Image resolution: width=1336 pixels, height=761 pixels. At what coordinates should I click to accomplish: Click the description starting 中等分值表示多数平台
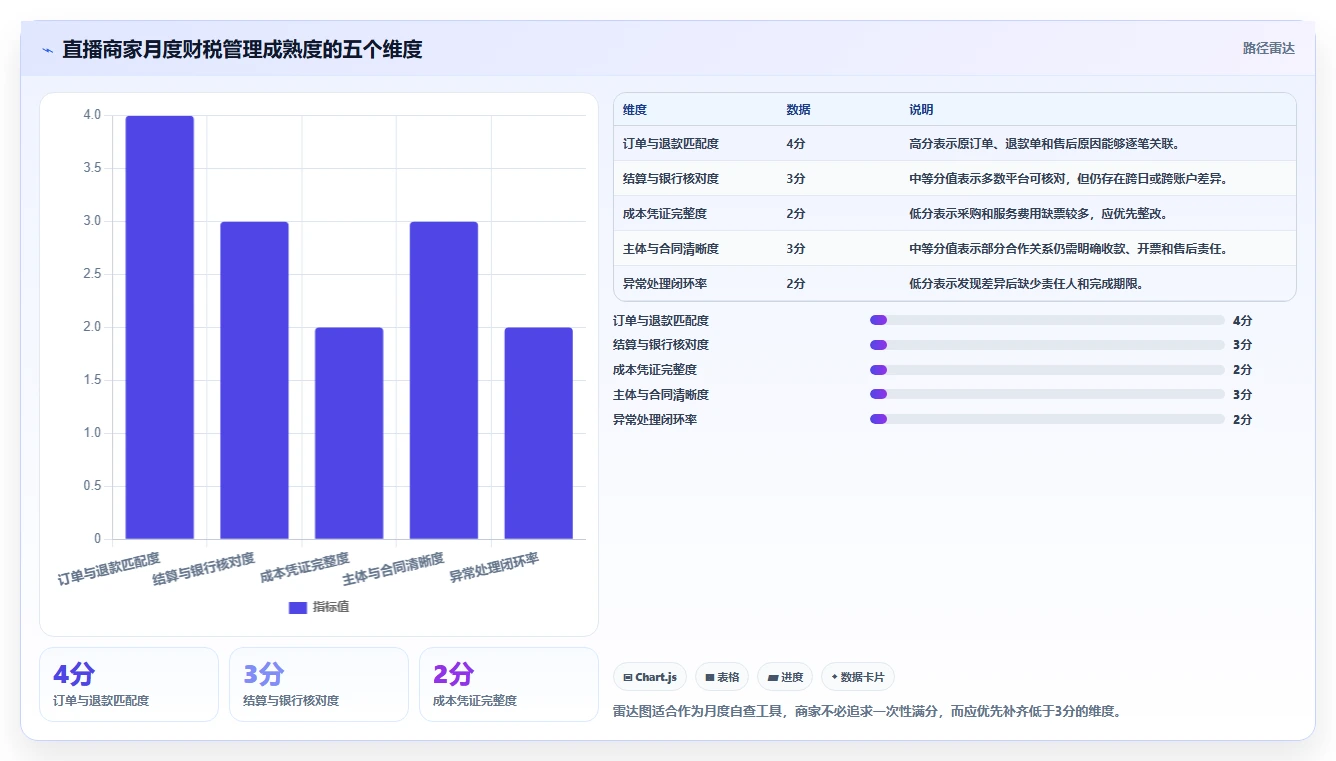[x=1068, y=179]
